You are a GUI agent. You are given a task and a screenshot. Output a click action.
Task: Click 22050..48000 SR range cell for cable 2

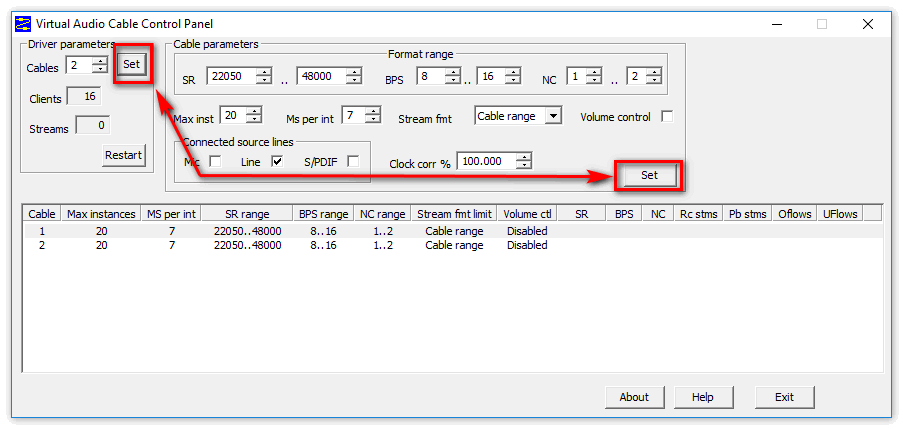tap(248, 245)
